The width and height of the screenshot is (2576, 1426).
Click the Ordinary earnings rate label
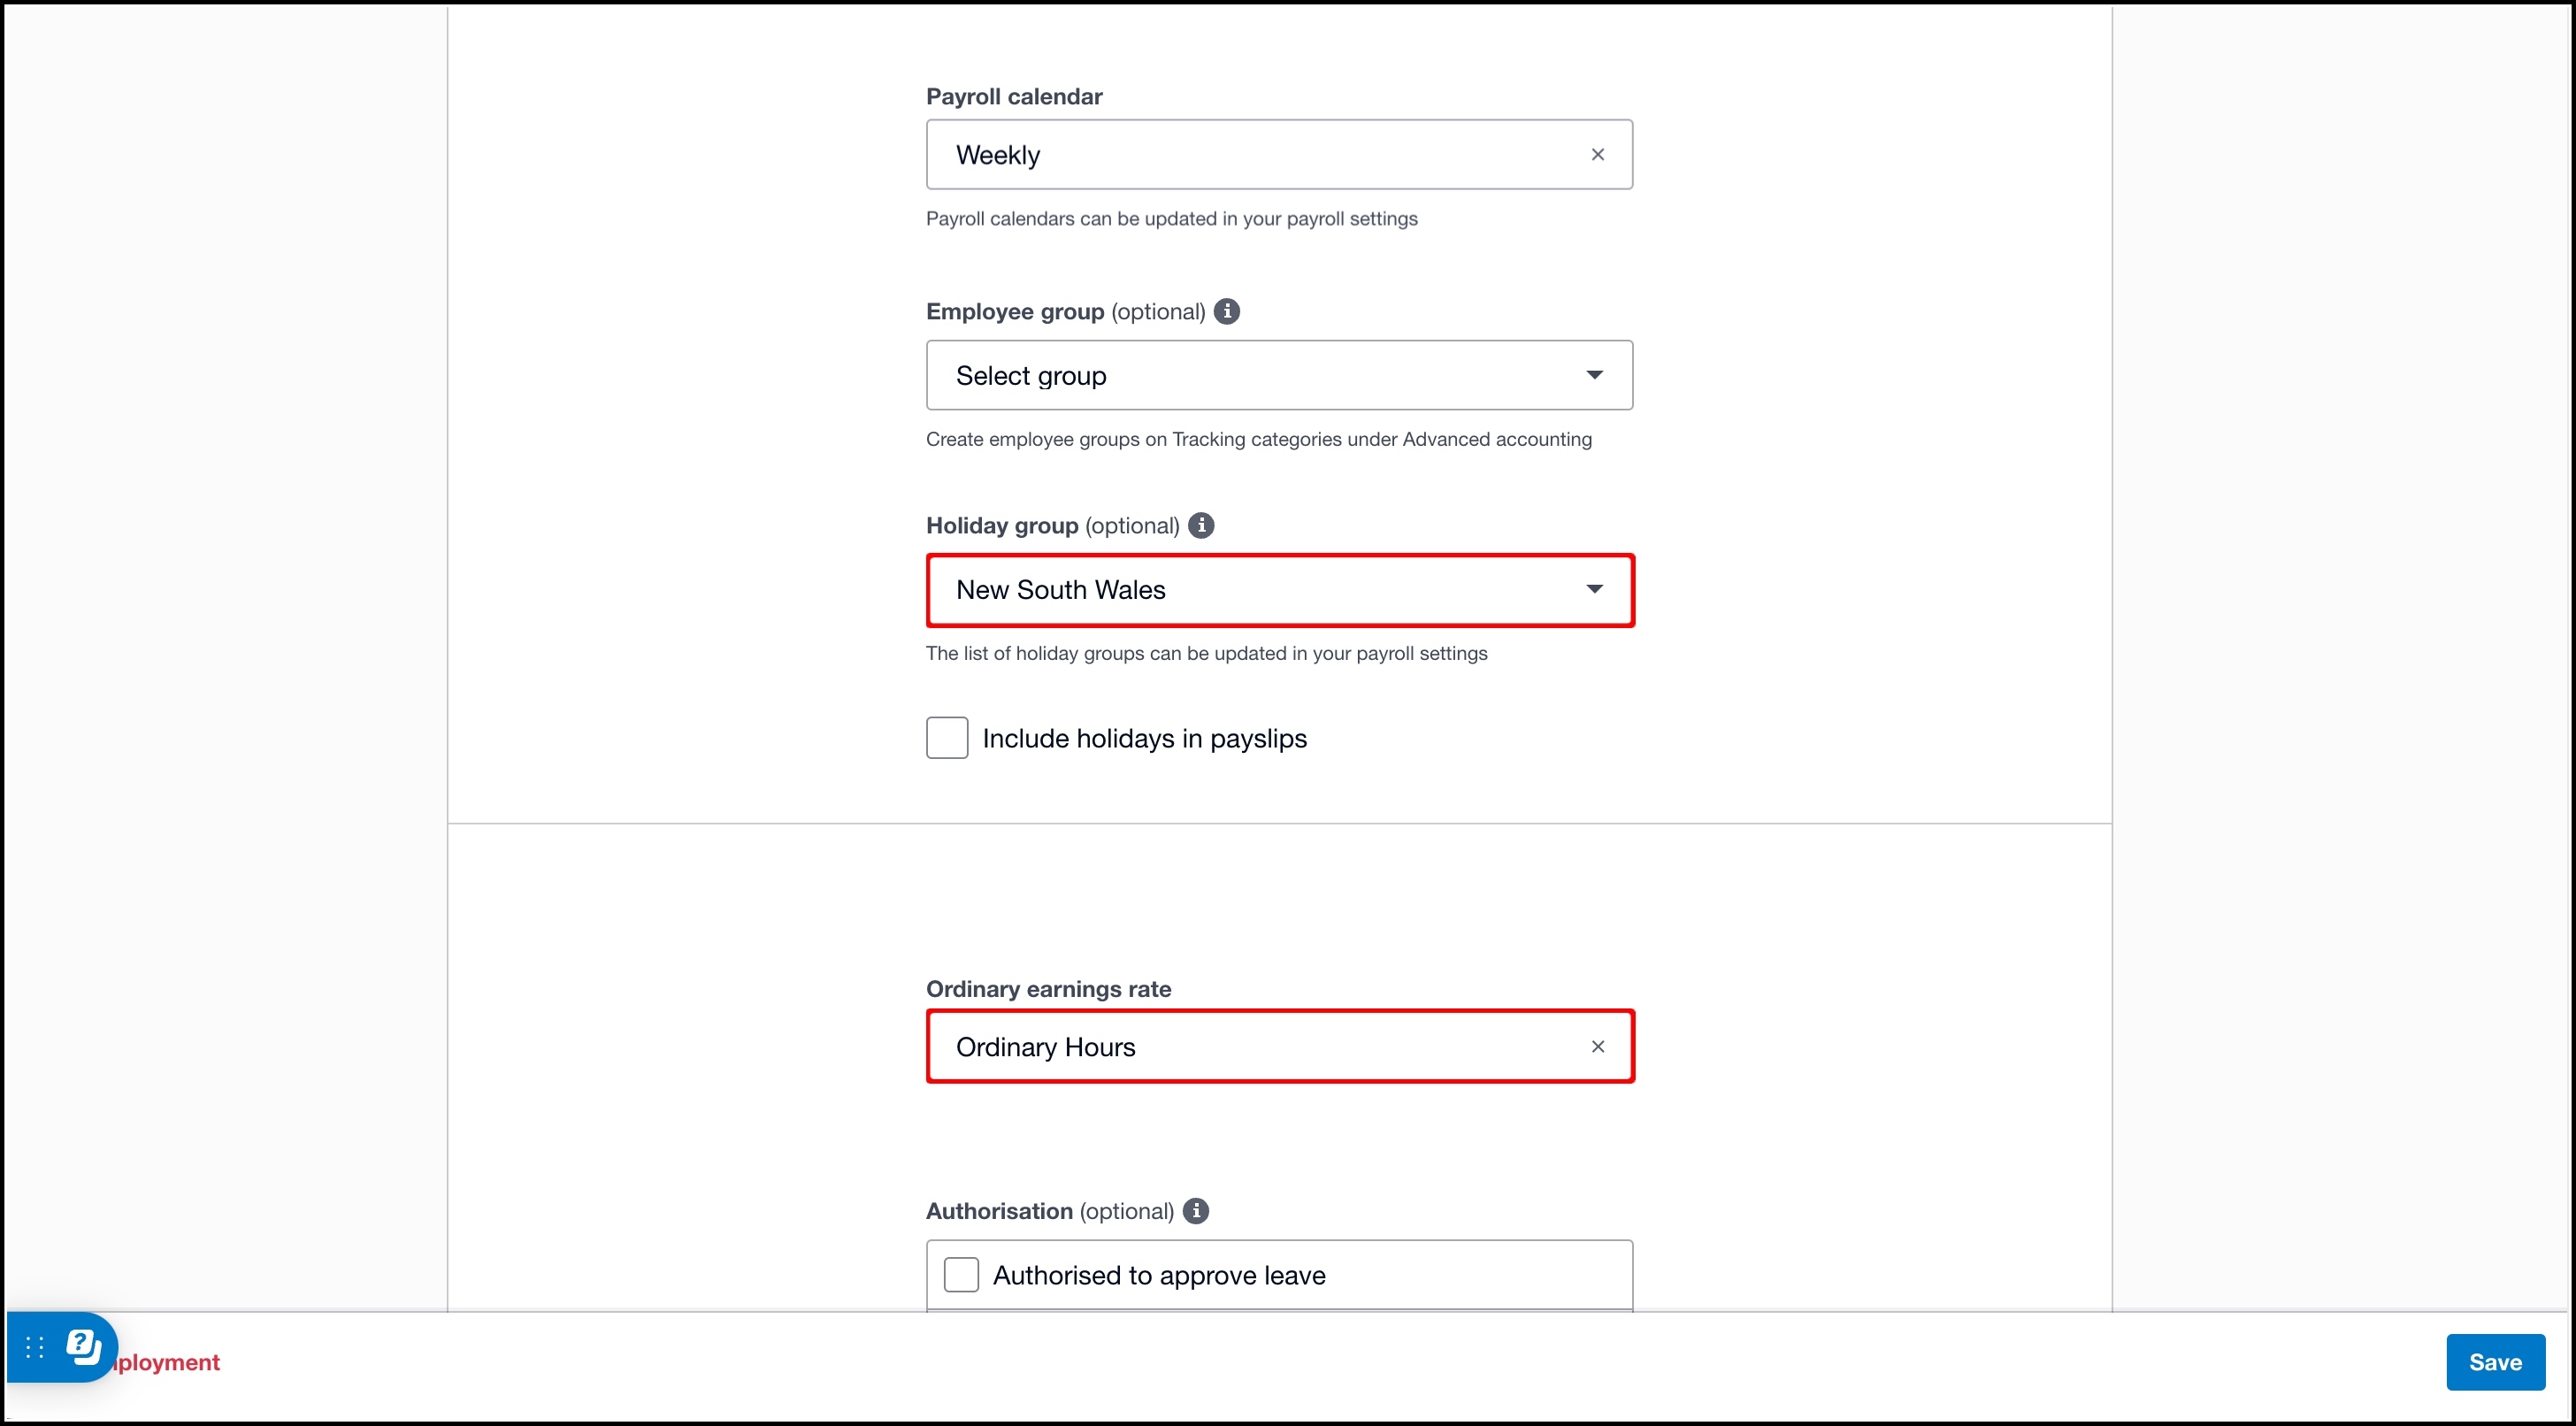click(1048, 989)
